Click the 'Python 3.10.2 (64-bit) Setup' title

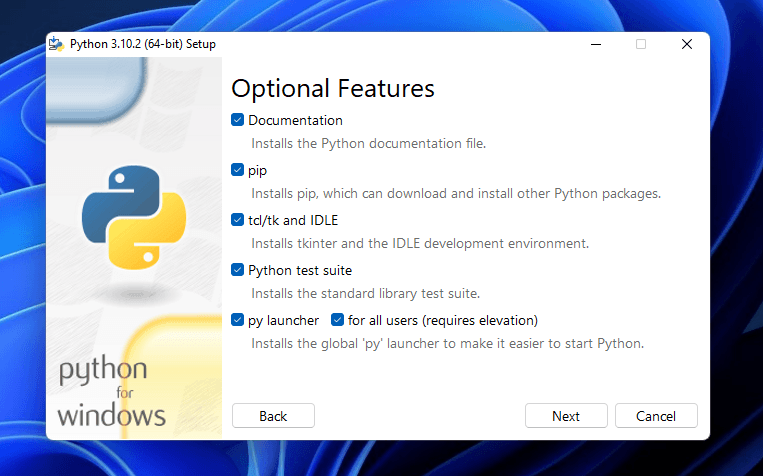point(143,44)
